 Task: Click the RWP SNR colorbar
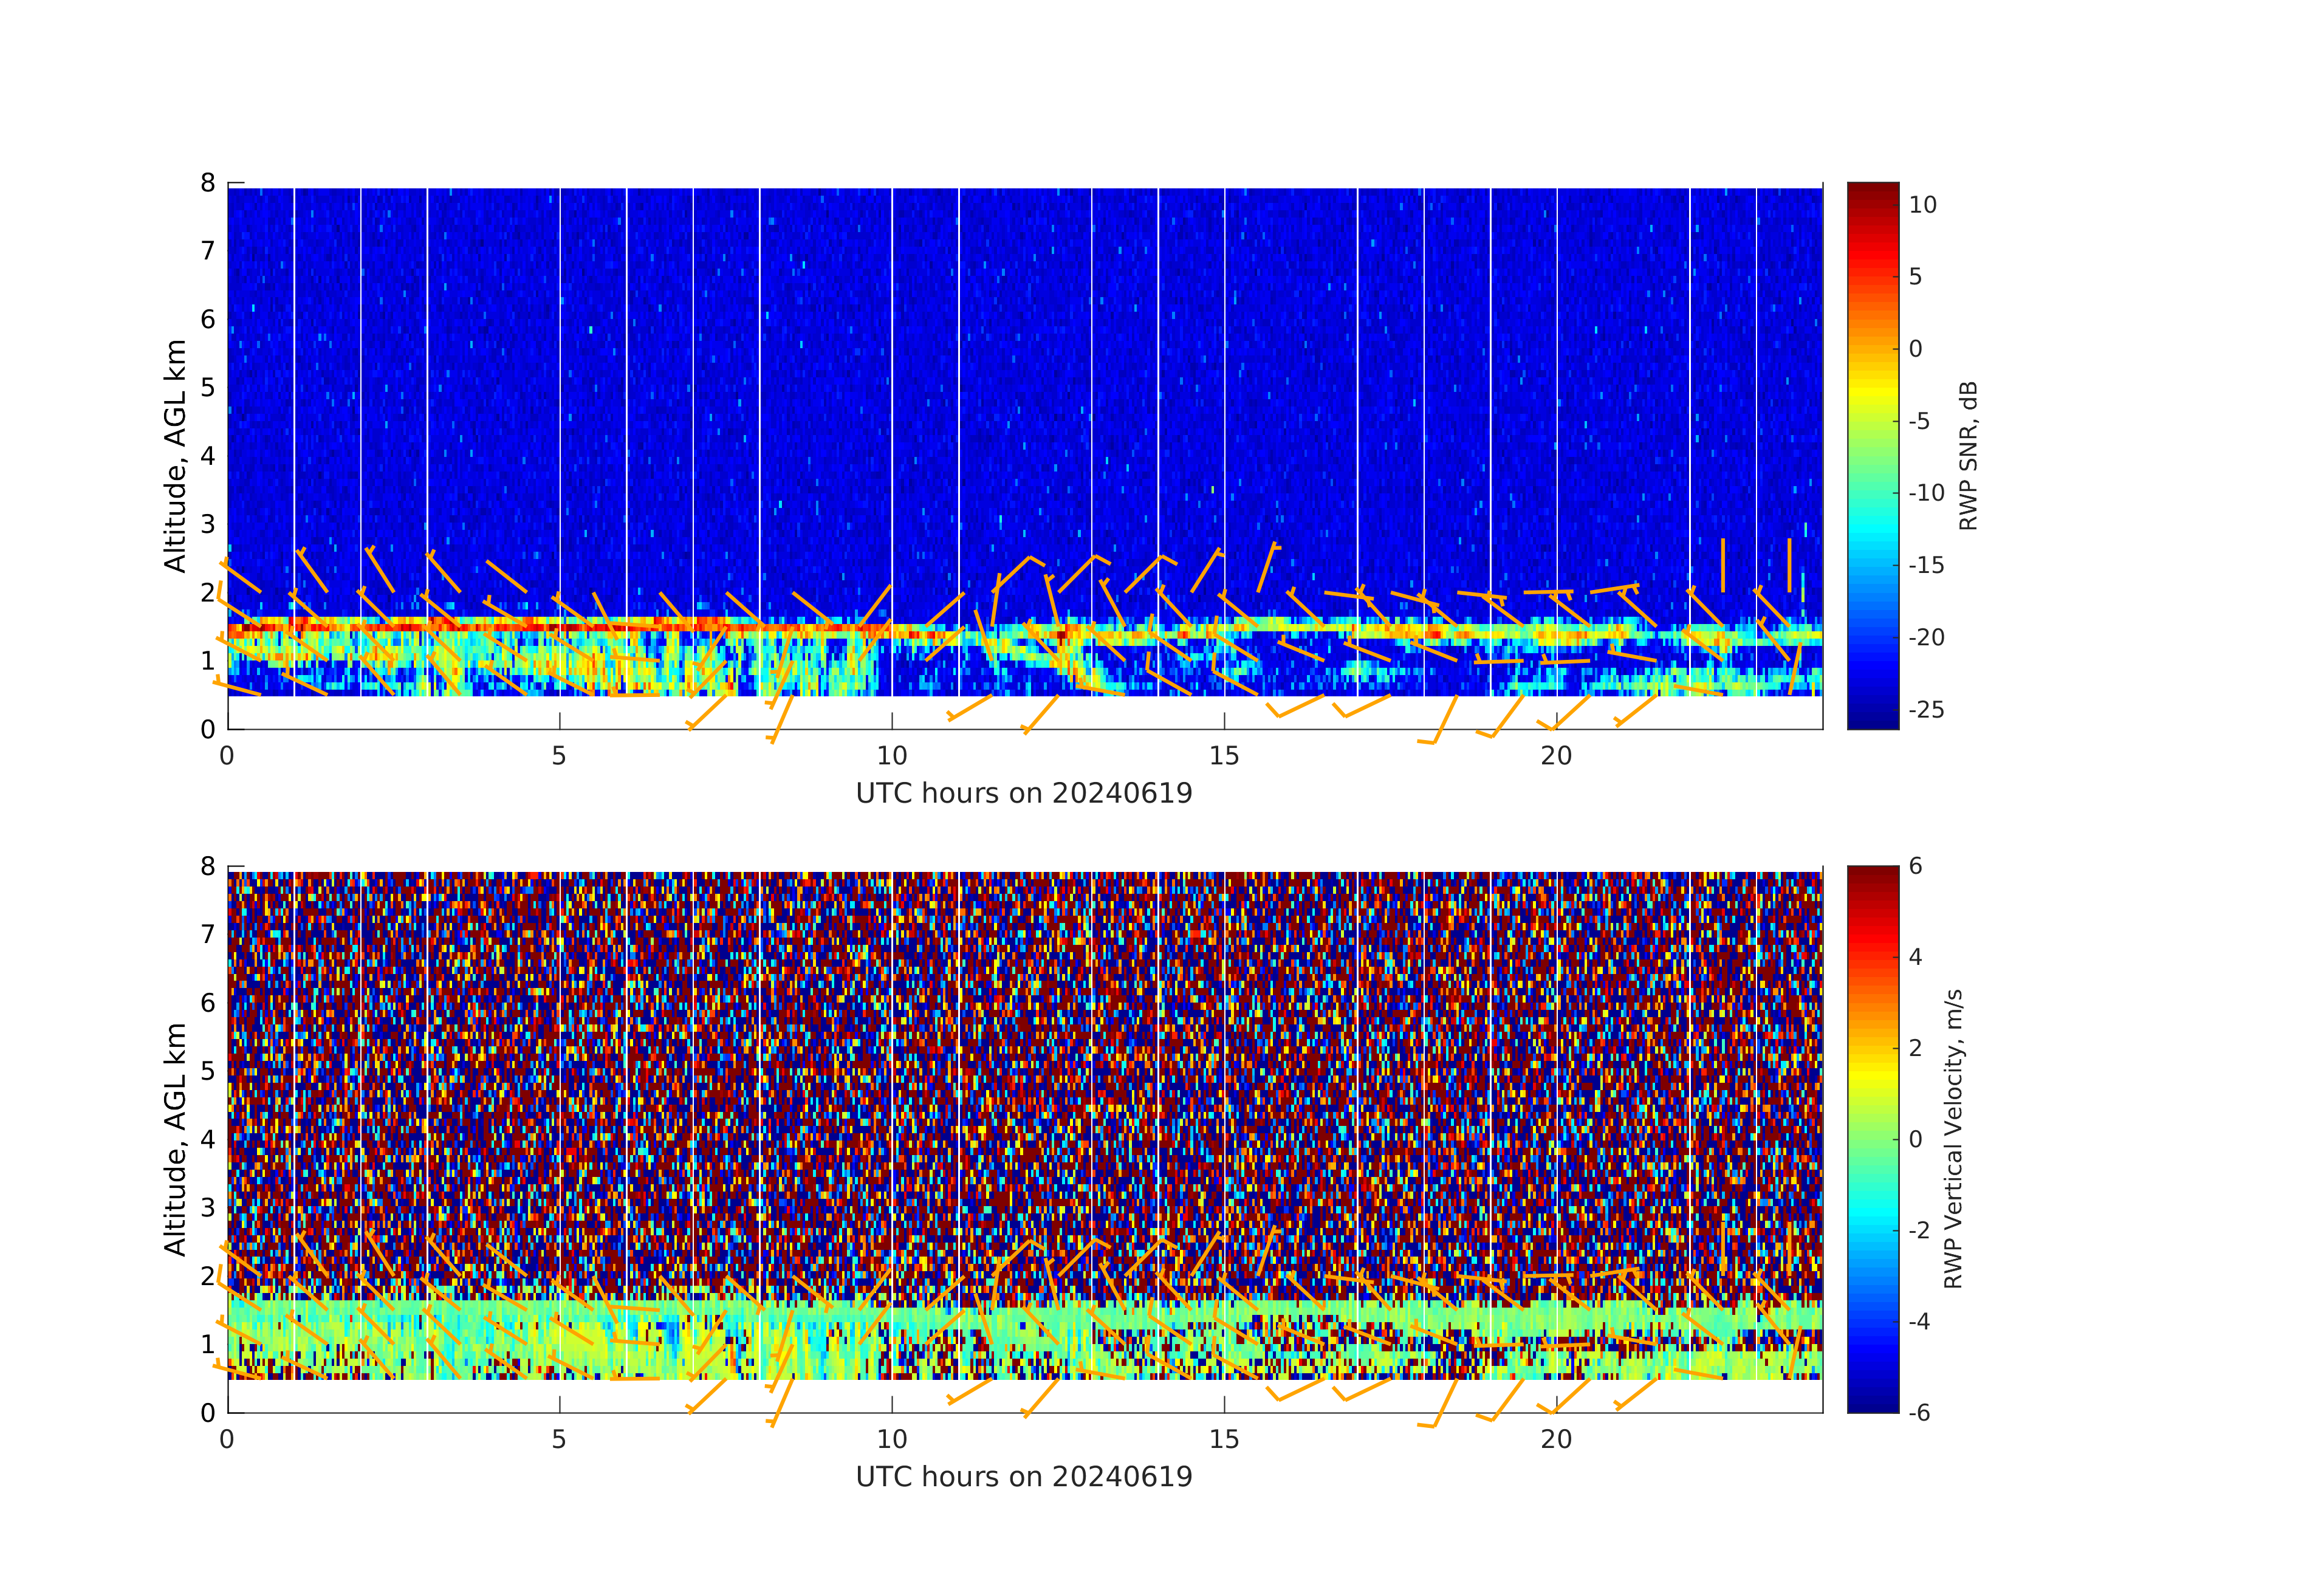click(x=1872, y=455)
